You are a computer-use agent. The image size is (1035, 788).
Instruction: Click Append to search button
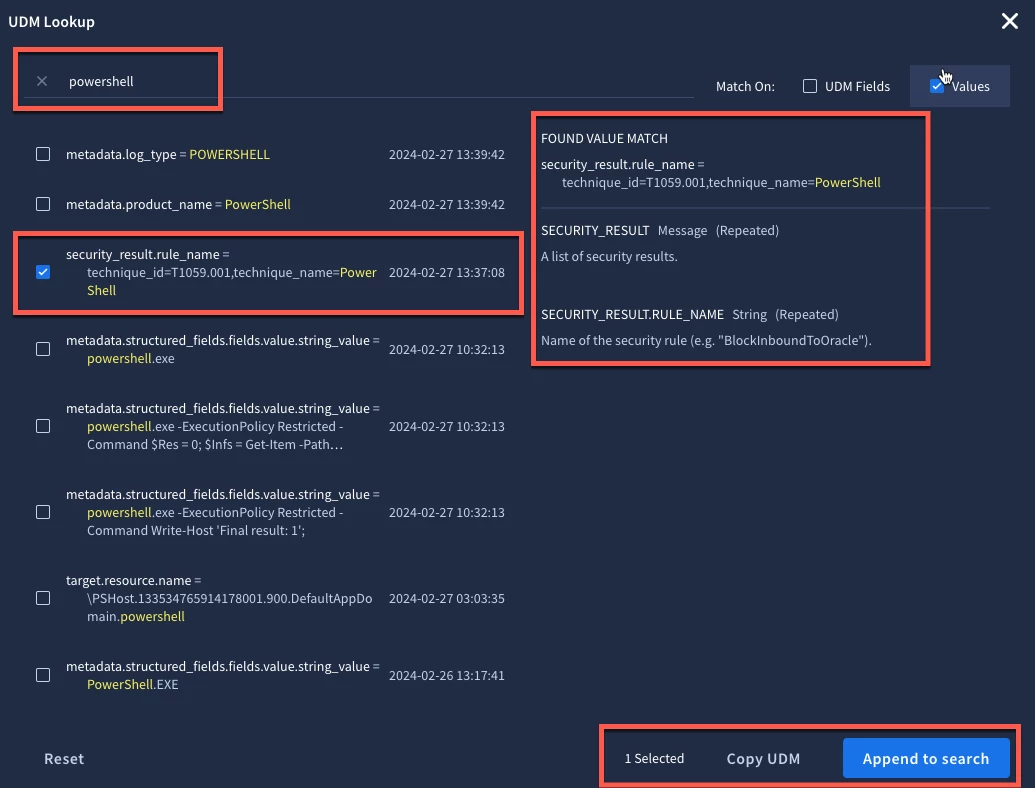click(925, 758)
